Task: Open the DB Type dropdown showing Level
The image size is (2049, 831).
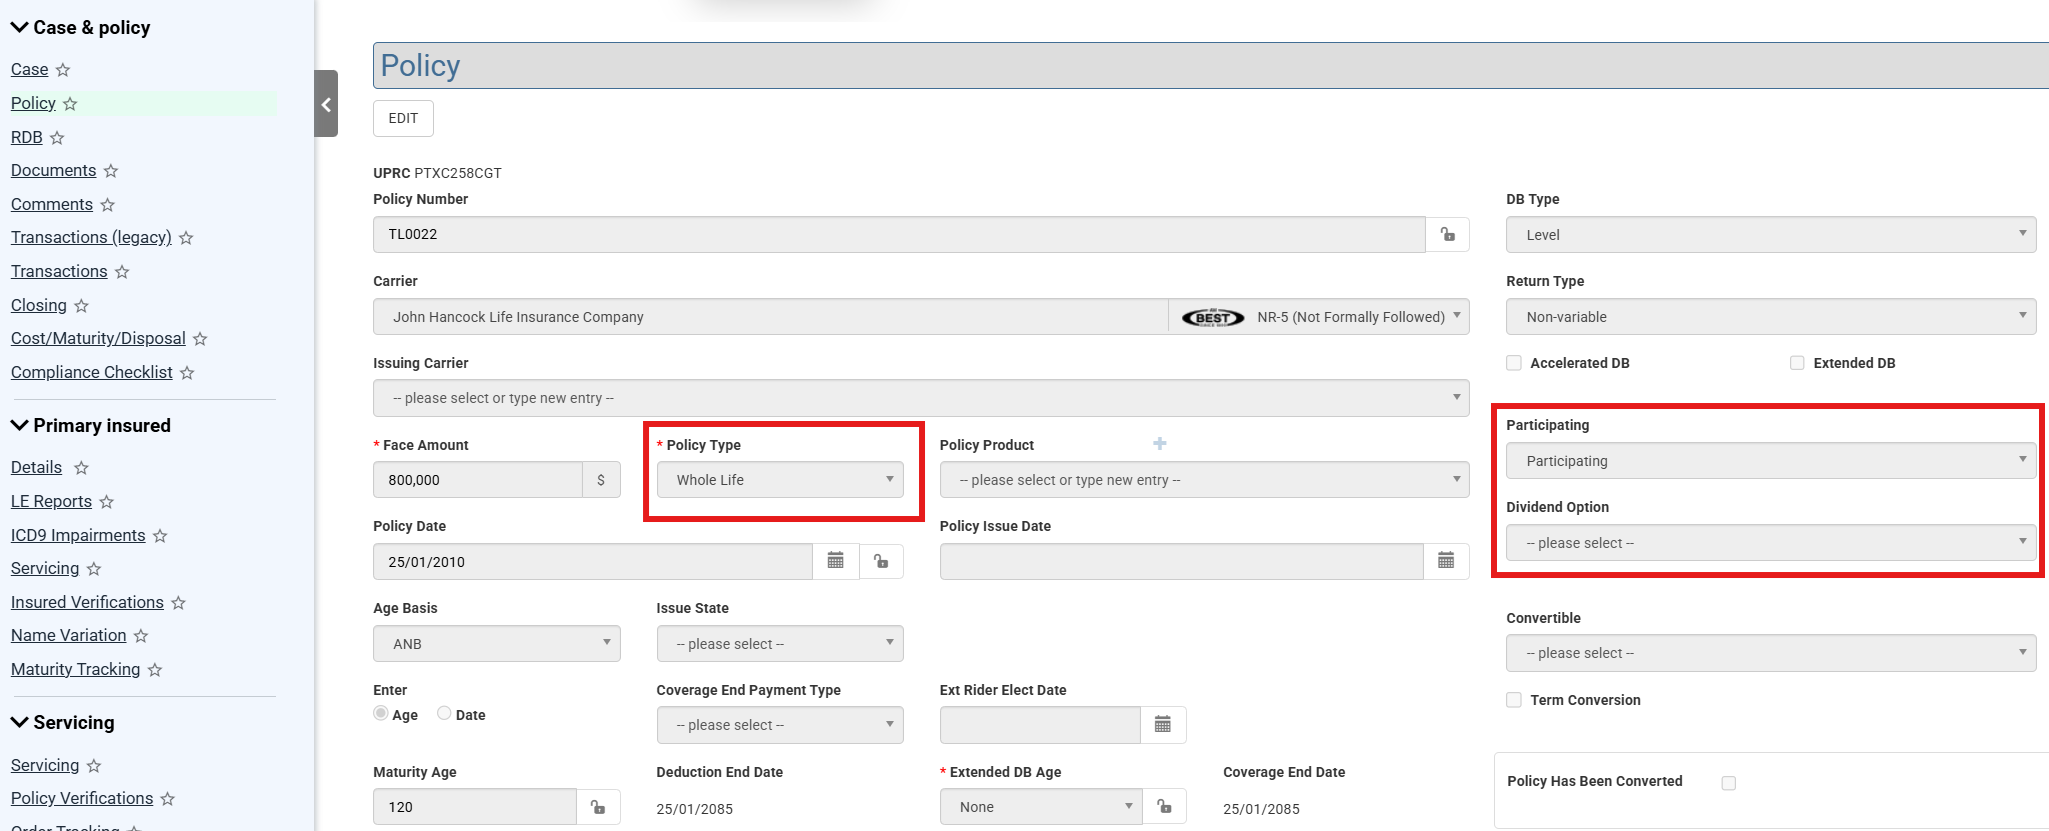Action: tap(1770, 235)
